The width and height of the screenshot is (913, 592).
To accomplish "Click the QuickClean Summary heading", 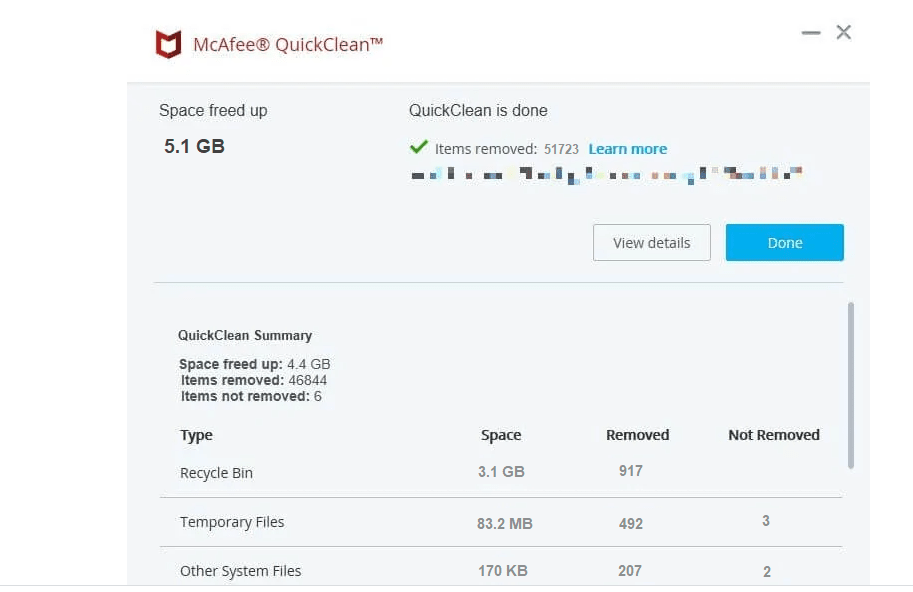I will pos(245,336).
